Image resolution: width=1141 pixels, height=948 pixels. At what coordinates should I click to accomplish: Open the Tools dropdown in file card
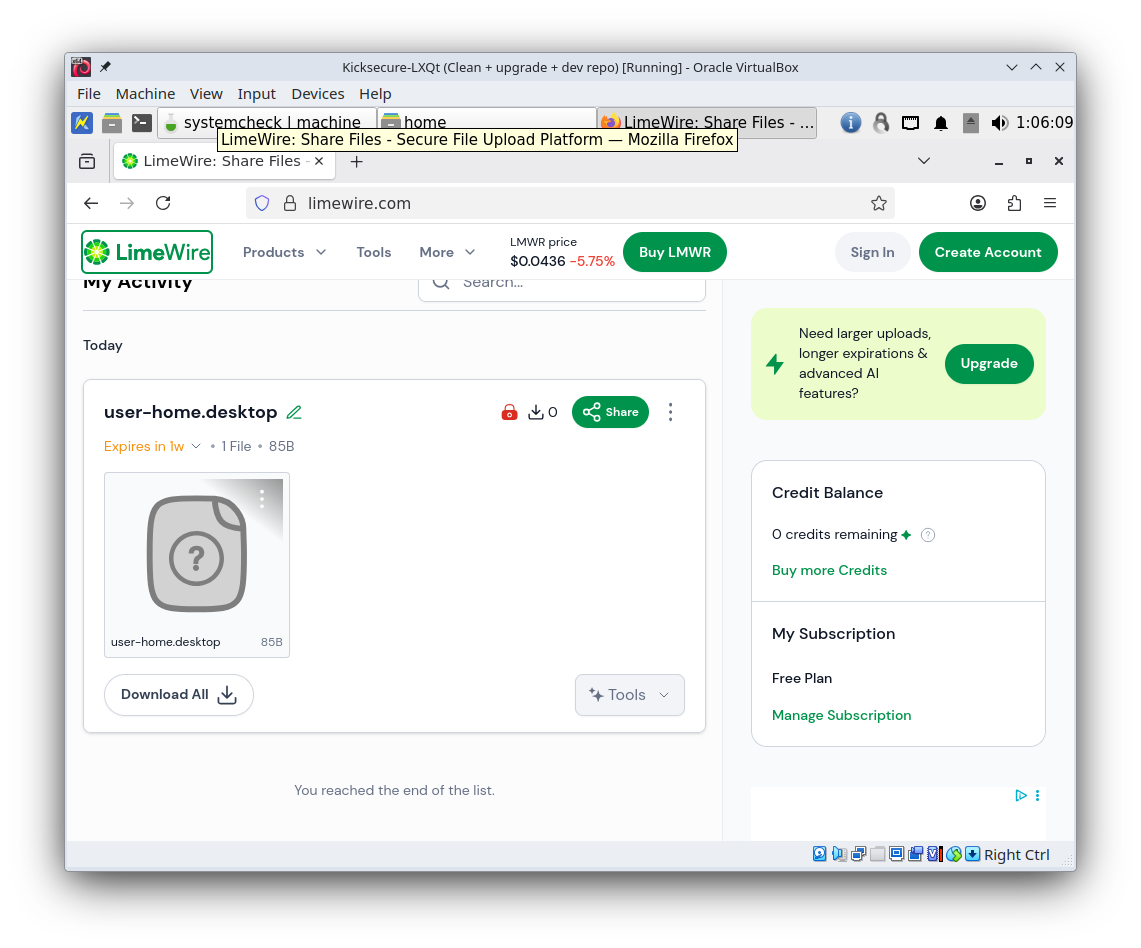coord(629,695)
